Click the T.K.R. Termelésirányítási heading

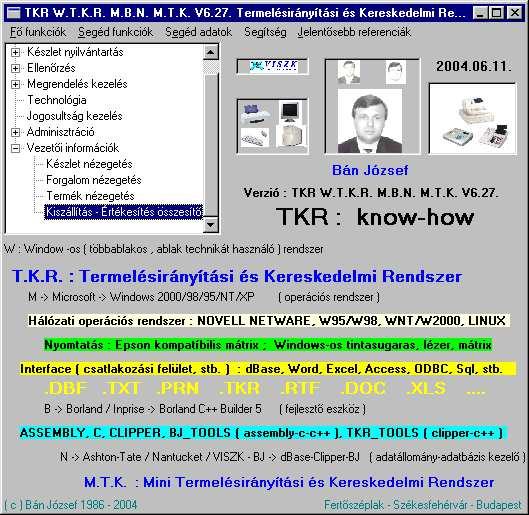(x=237, y=276)
